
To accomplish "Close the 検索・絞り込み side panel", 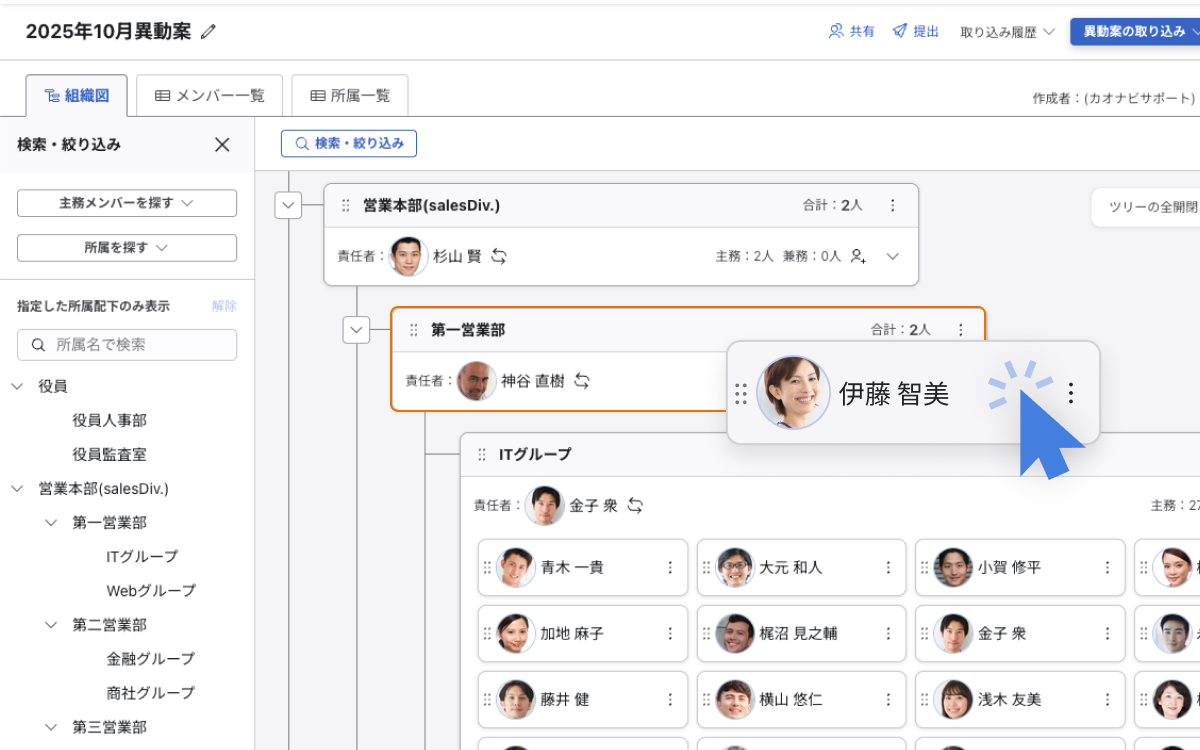I will 222,145.
